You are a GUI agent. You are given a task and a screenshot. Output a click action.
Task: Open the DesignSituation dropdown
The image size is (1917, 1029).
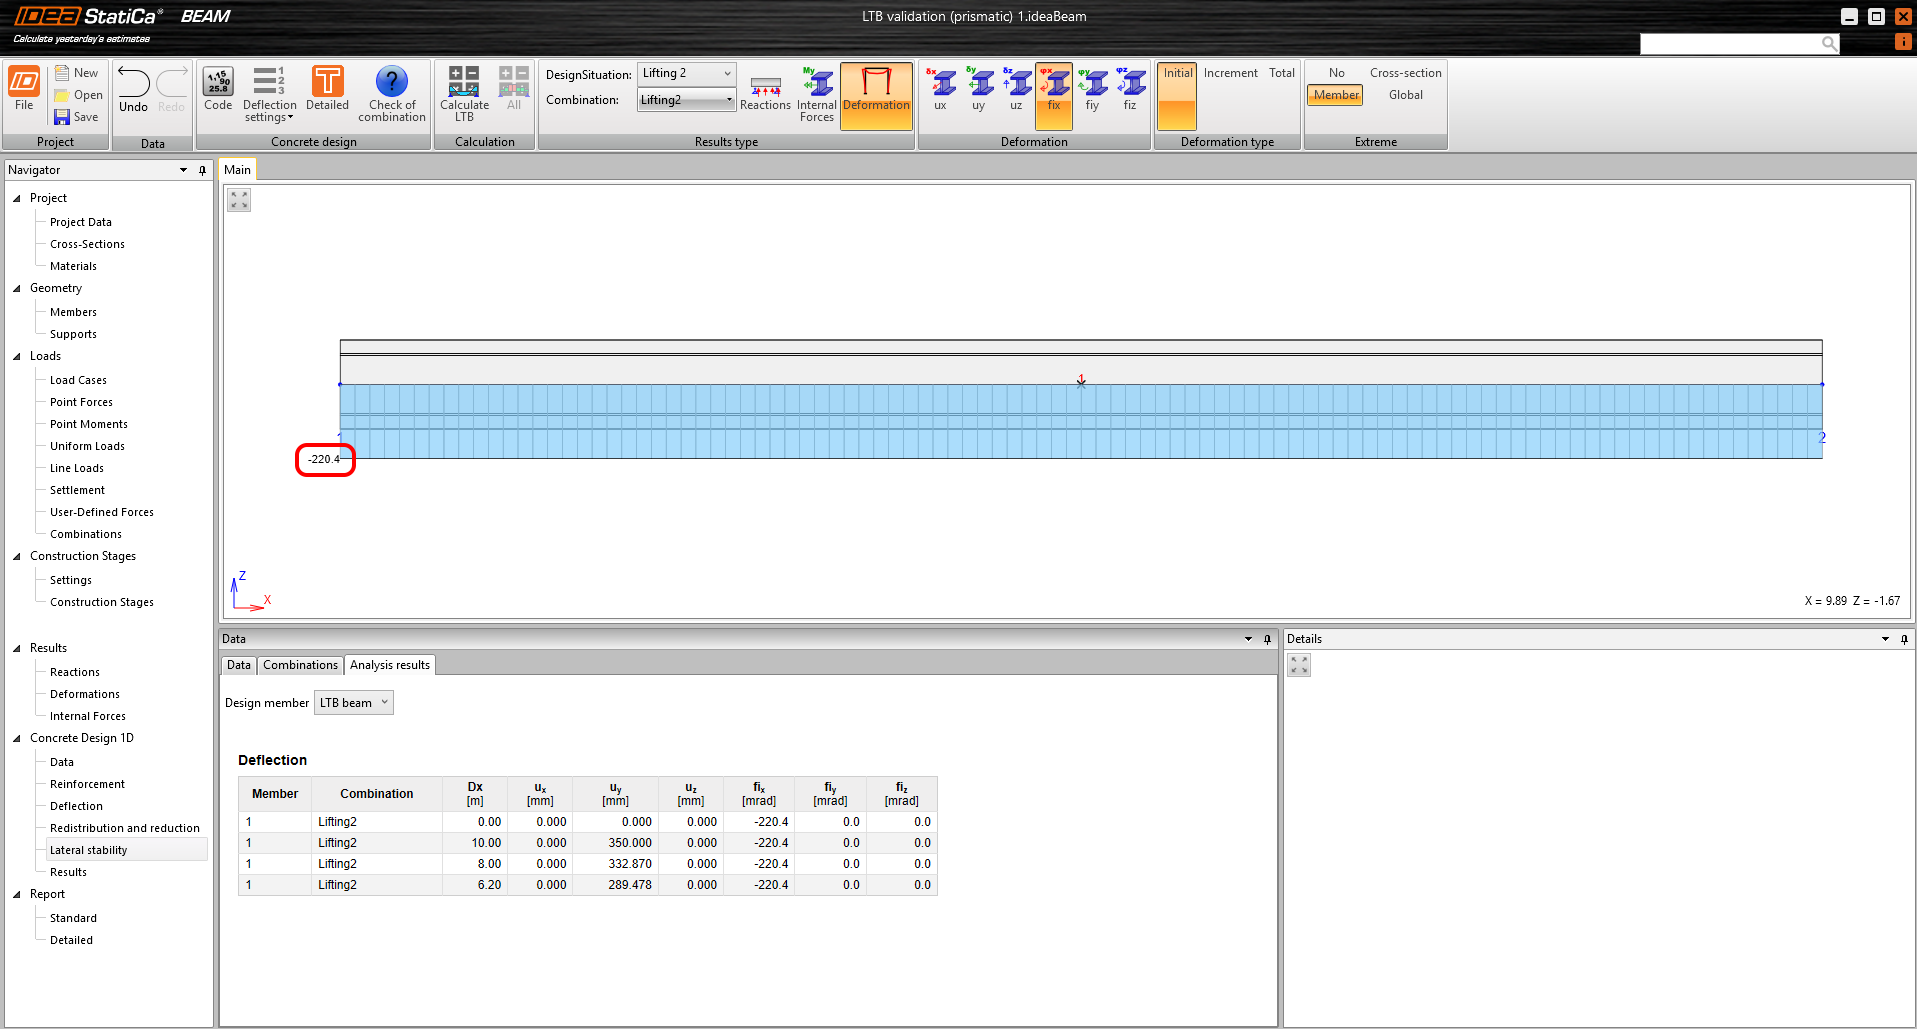coord(686,73)
